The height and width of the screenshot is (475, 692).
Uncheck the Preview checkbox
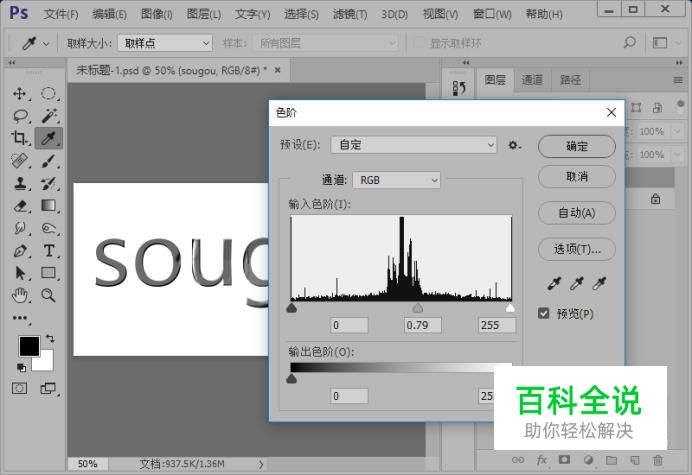click(544, 313)
